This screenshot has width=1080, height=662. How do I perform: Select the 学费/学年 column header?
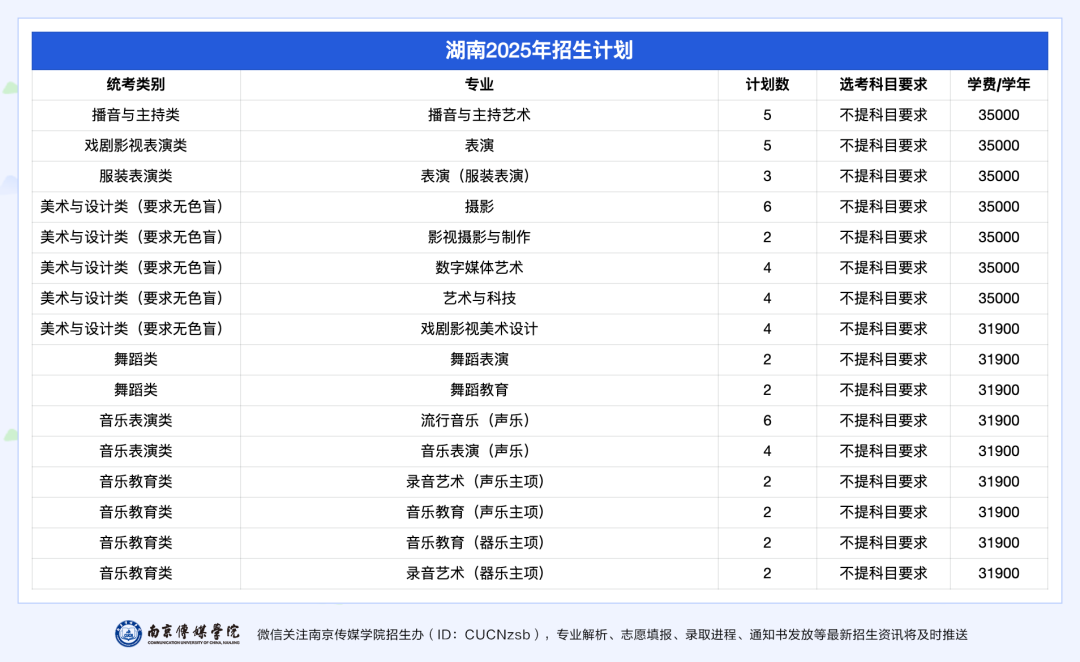pyautogui.click(x=999, y=85)
